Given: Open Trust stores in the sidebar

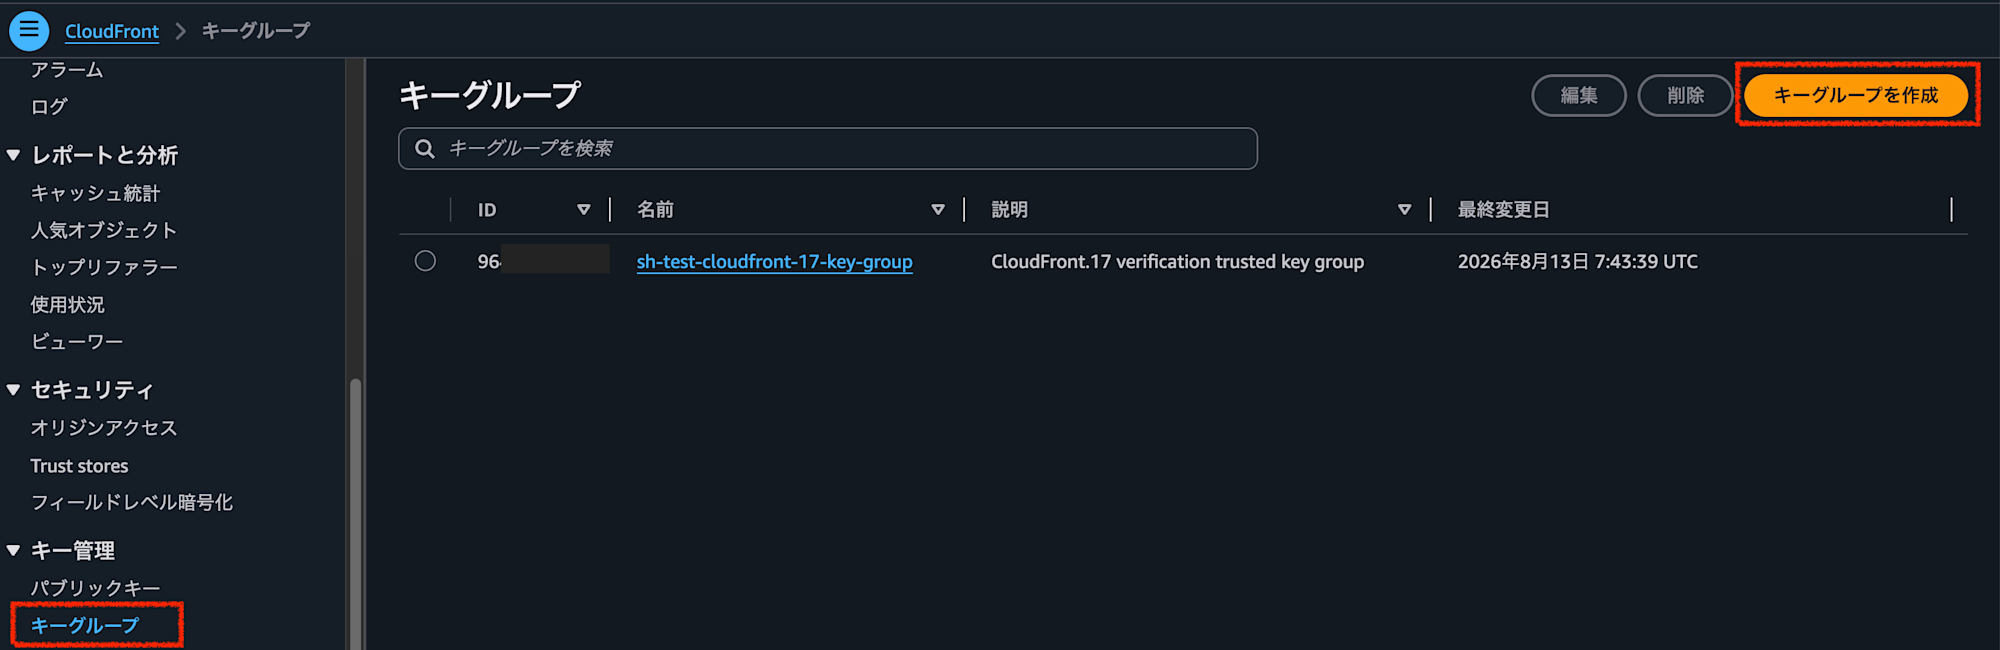Looking at the screenshot, I should point(79,466).
